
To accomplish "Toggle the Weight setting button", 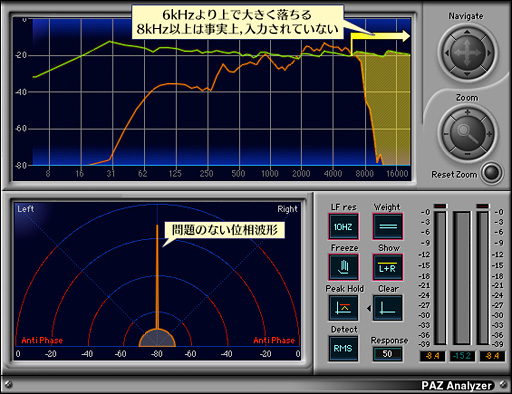I will (387, 227).
